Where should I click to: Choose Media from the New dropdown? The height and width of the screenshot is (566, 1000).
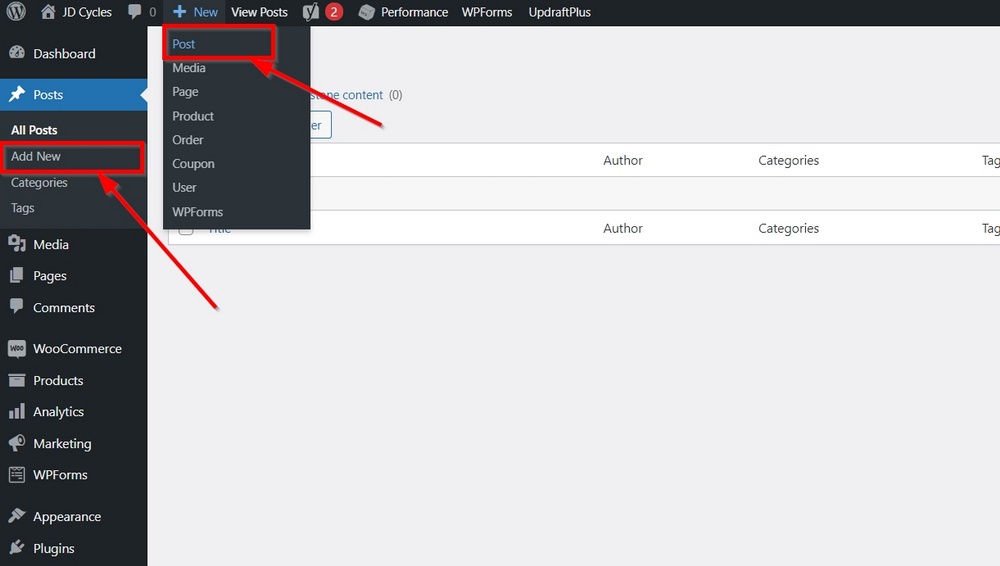(189, 68)
